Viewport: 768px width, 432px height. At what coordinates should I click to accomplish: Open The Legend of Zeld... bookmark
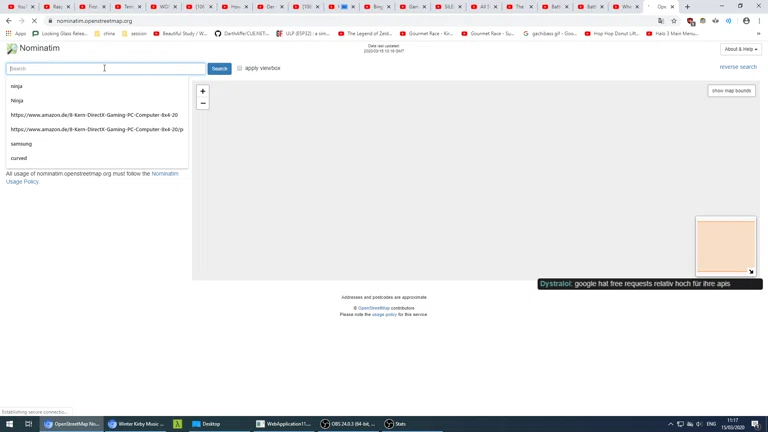pos(365,34)
